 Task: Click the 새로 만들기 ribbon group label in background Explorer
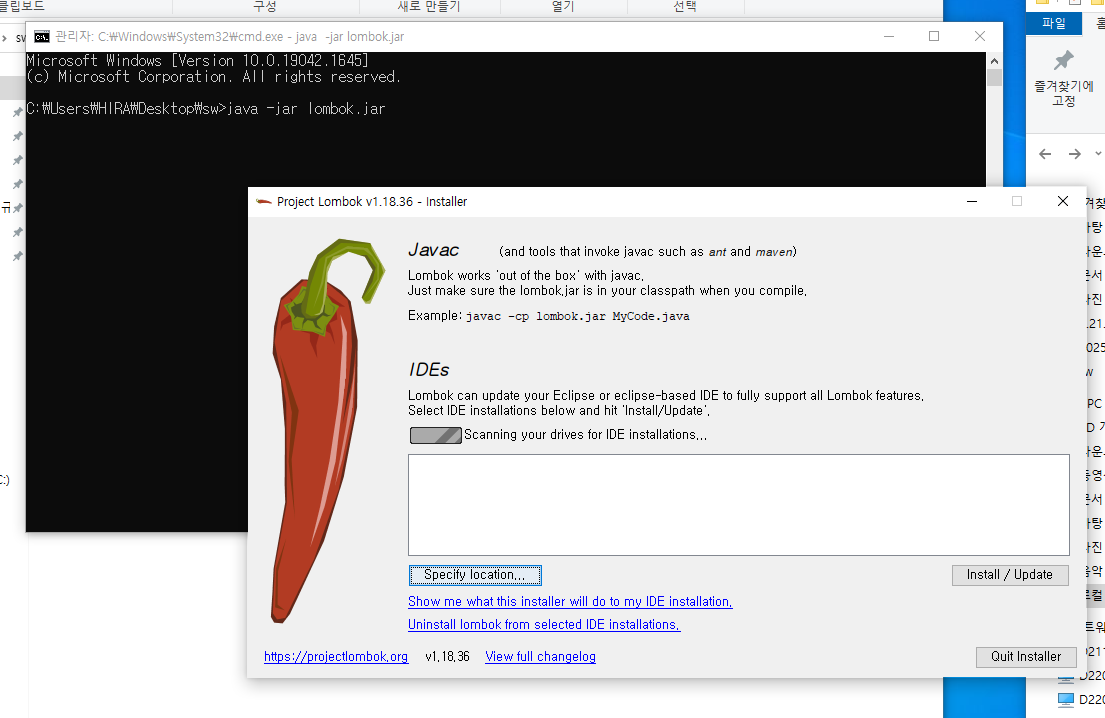click(428, 6)
